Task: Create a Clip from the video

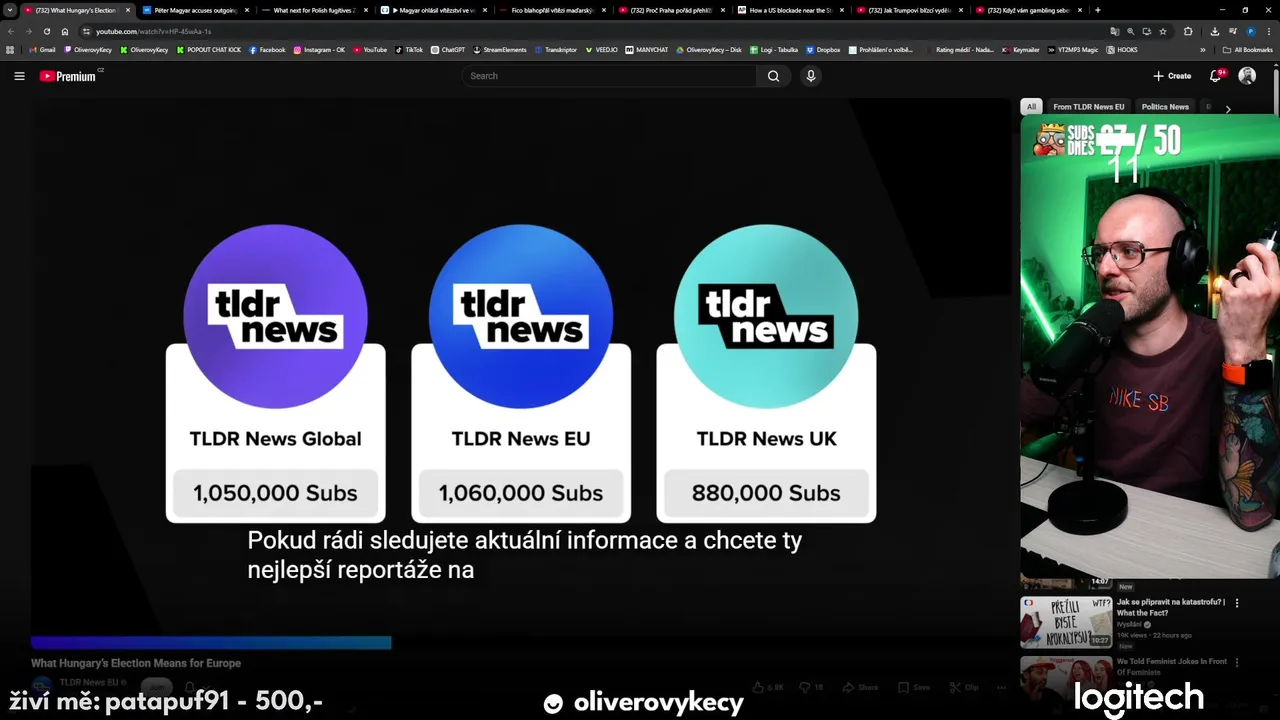Action: [965, 688]
